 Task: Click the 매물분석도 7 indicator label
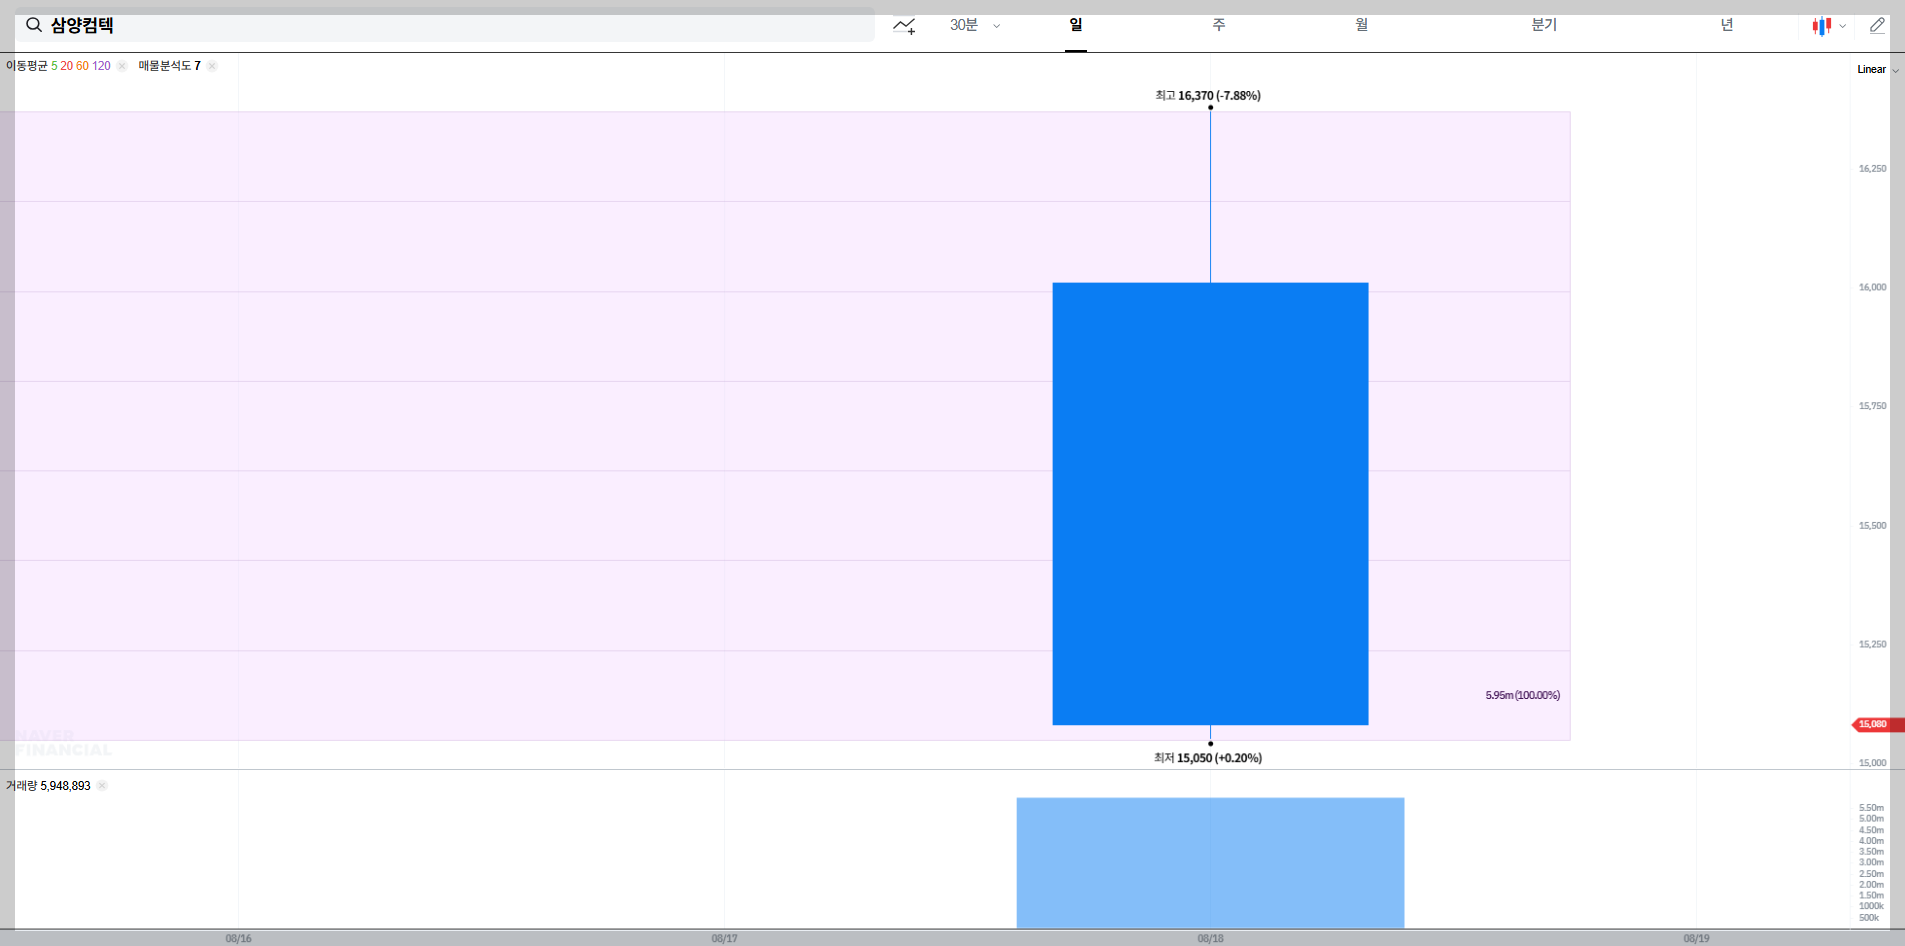click(x=169, y=66)
